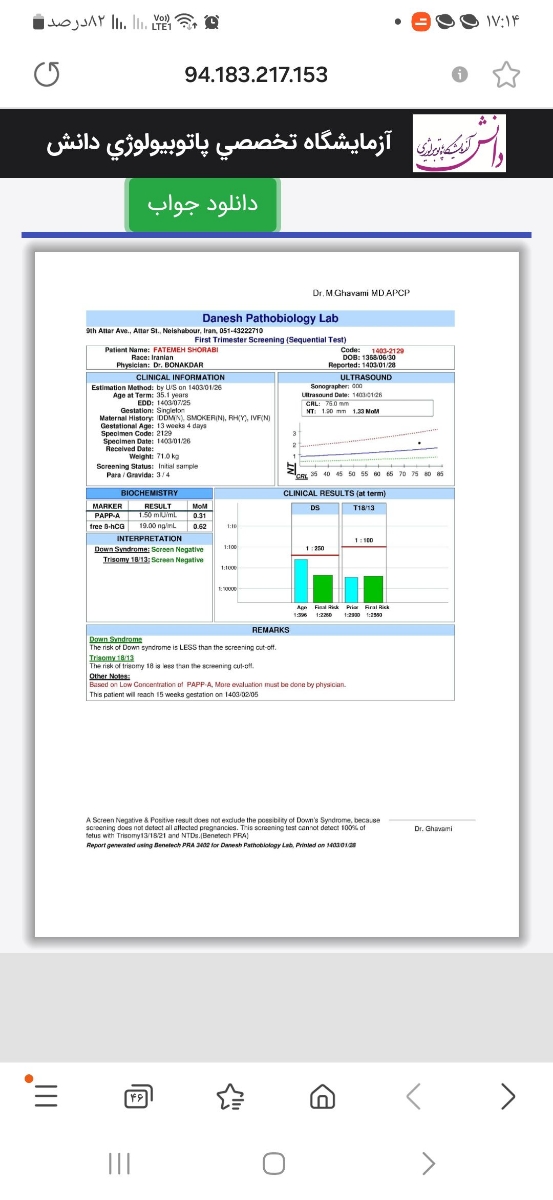Image resolution: width=553 pixels, height=1200 pixels.
Task: Navigate back with the browser back arrow
Action: point(414,1097)
